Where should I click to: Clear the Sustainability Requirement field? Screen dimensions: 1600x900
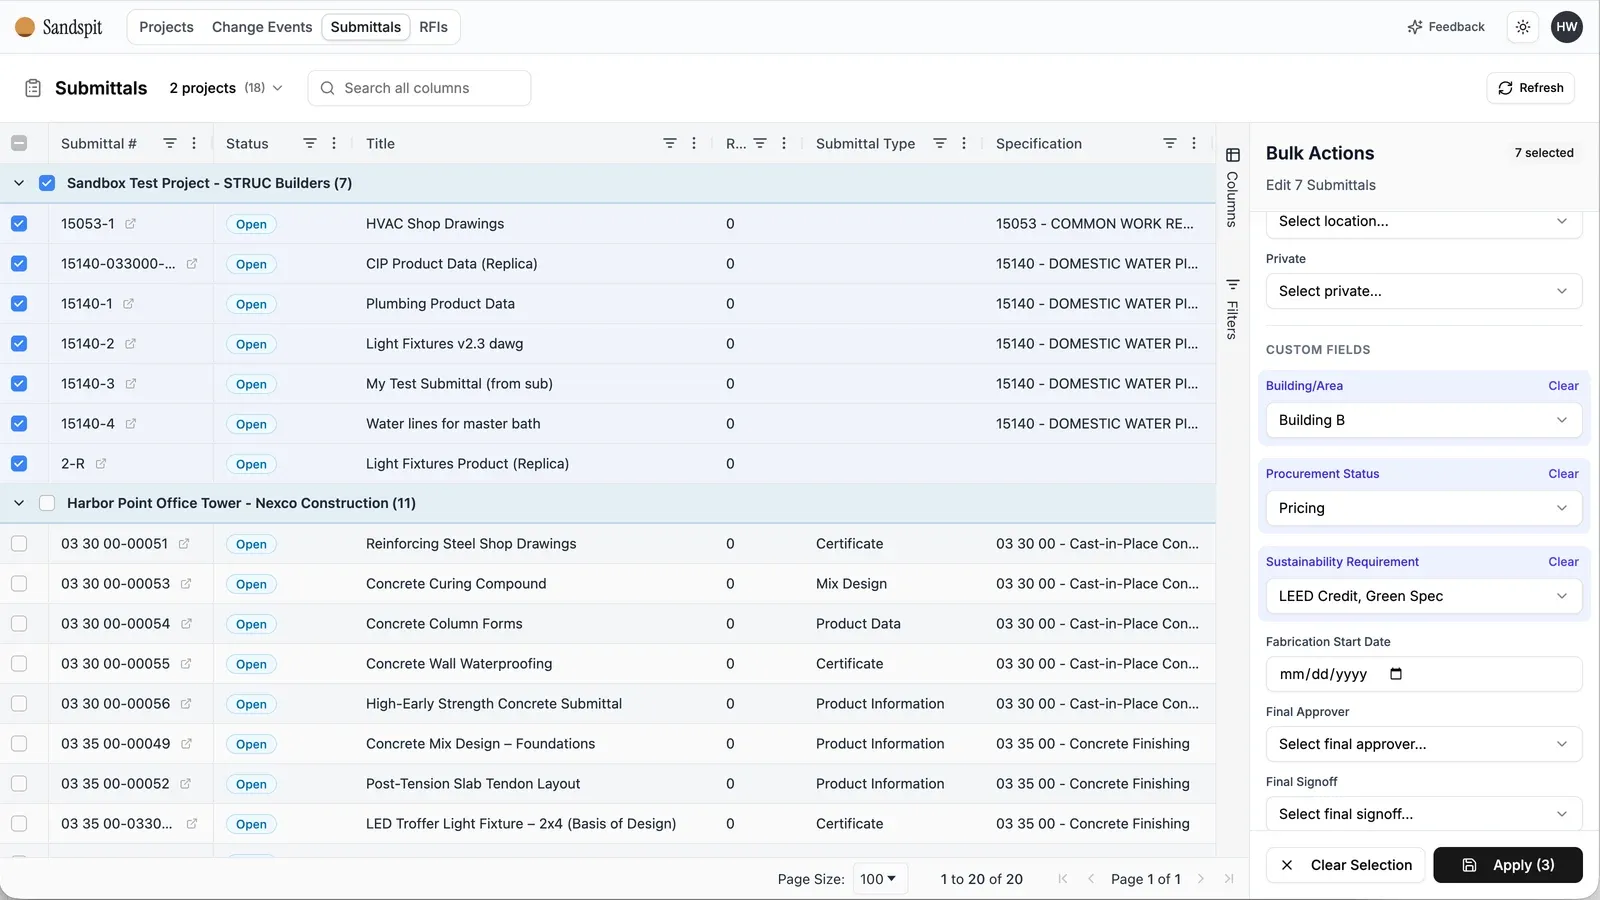point(1563,562)
